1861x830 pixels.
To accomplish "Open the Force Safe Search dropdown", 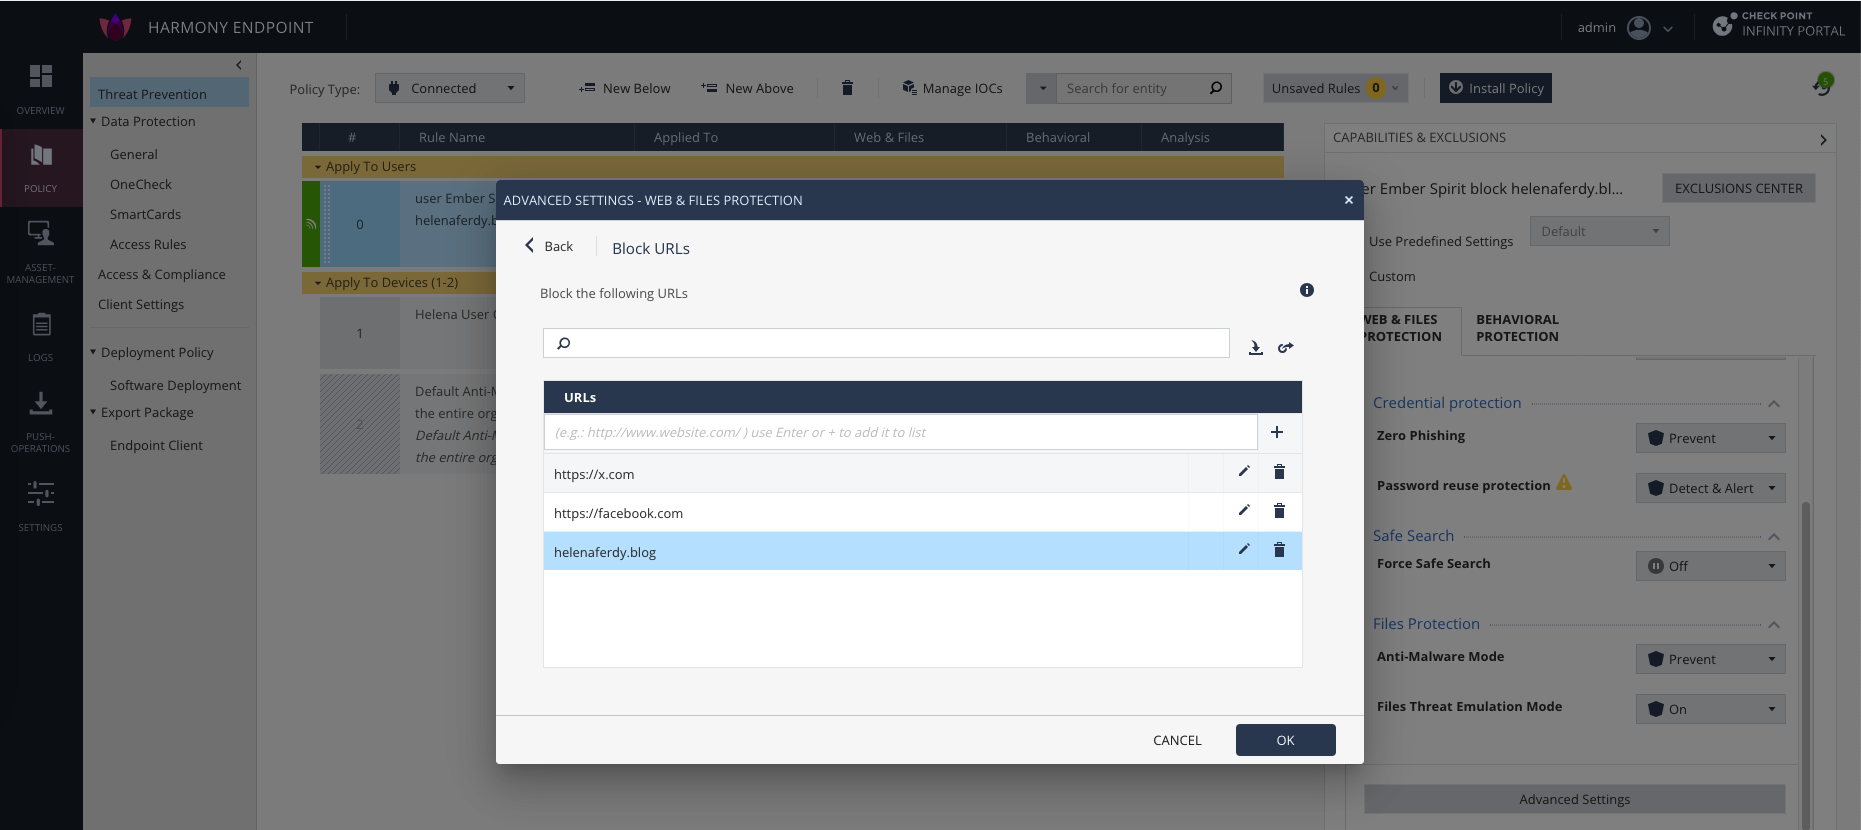I will pyautogui.click(x=1710, y=566).
